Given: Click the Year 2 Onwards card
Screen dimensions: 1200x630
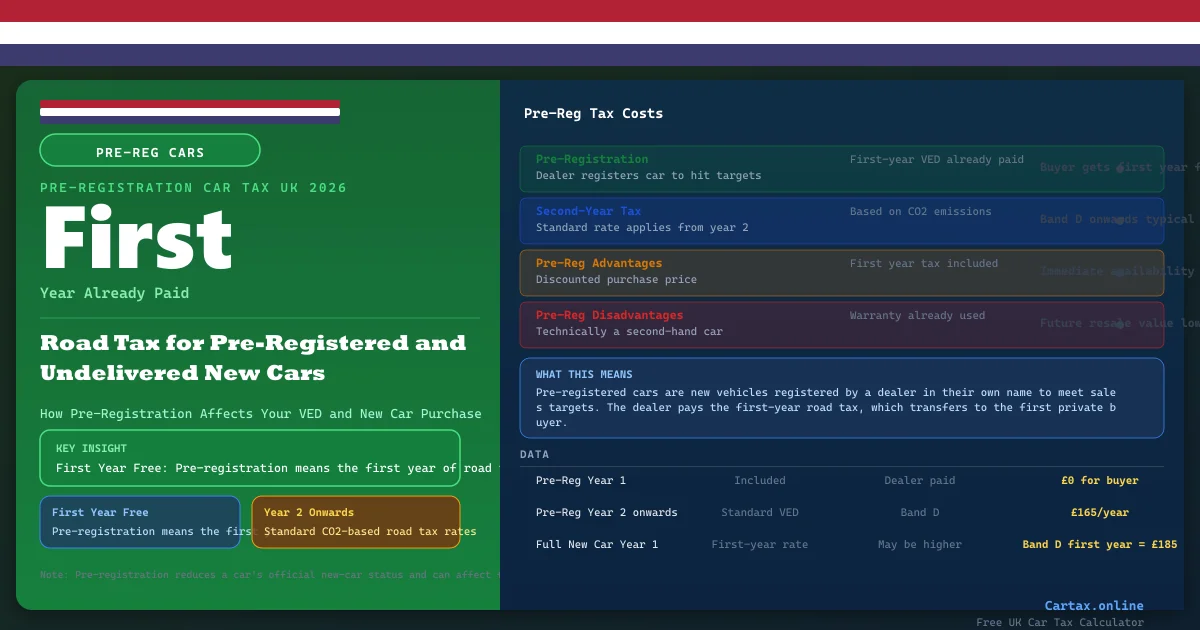Looking at the screenshot, I should coord(356,522).
